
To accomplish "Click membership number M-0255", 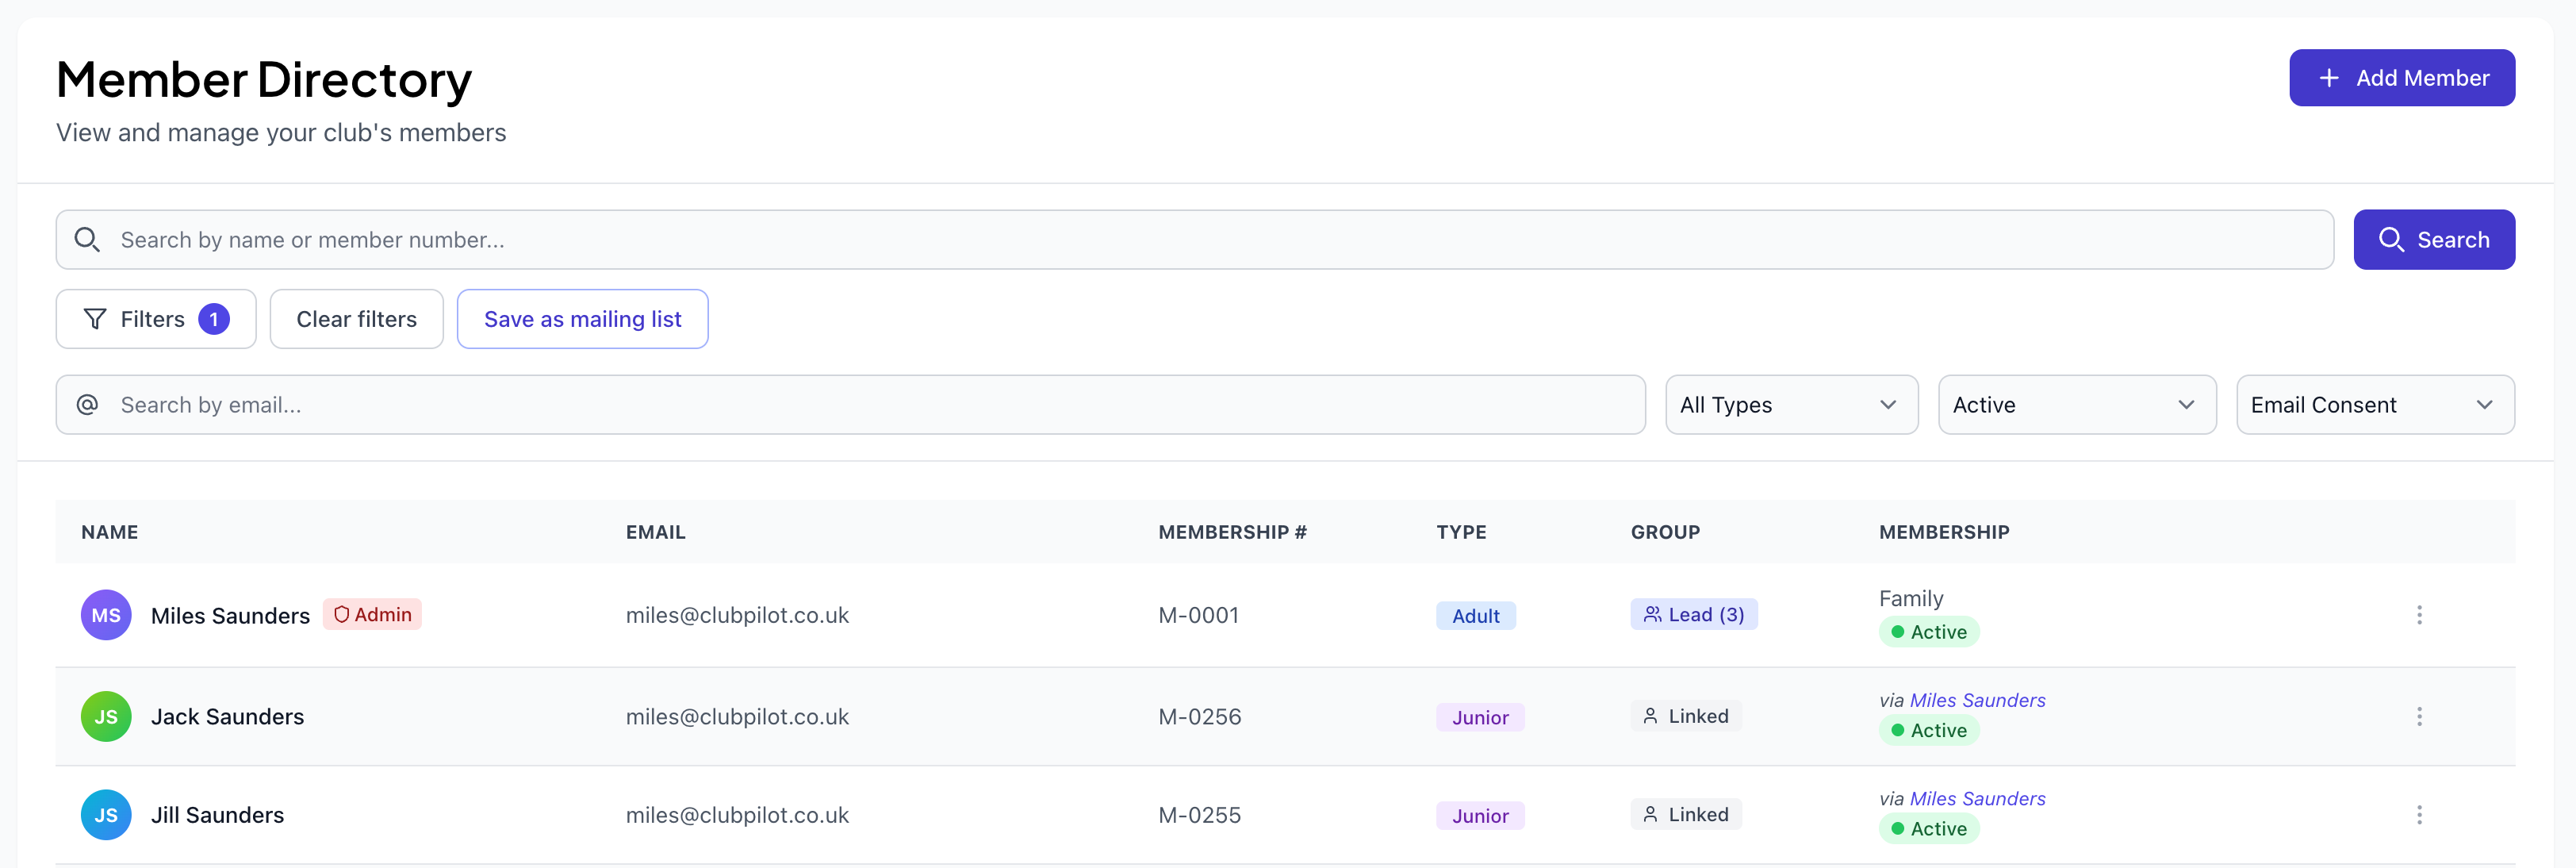I will coord(1199,815).
